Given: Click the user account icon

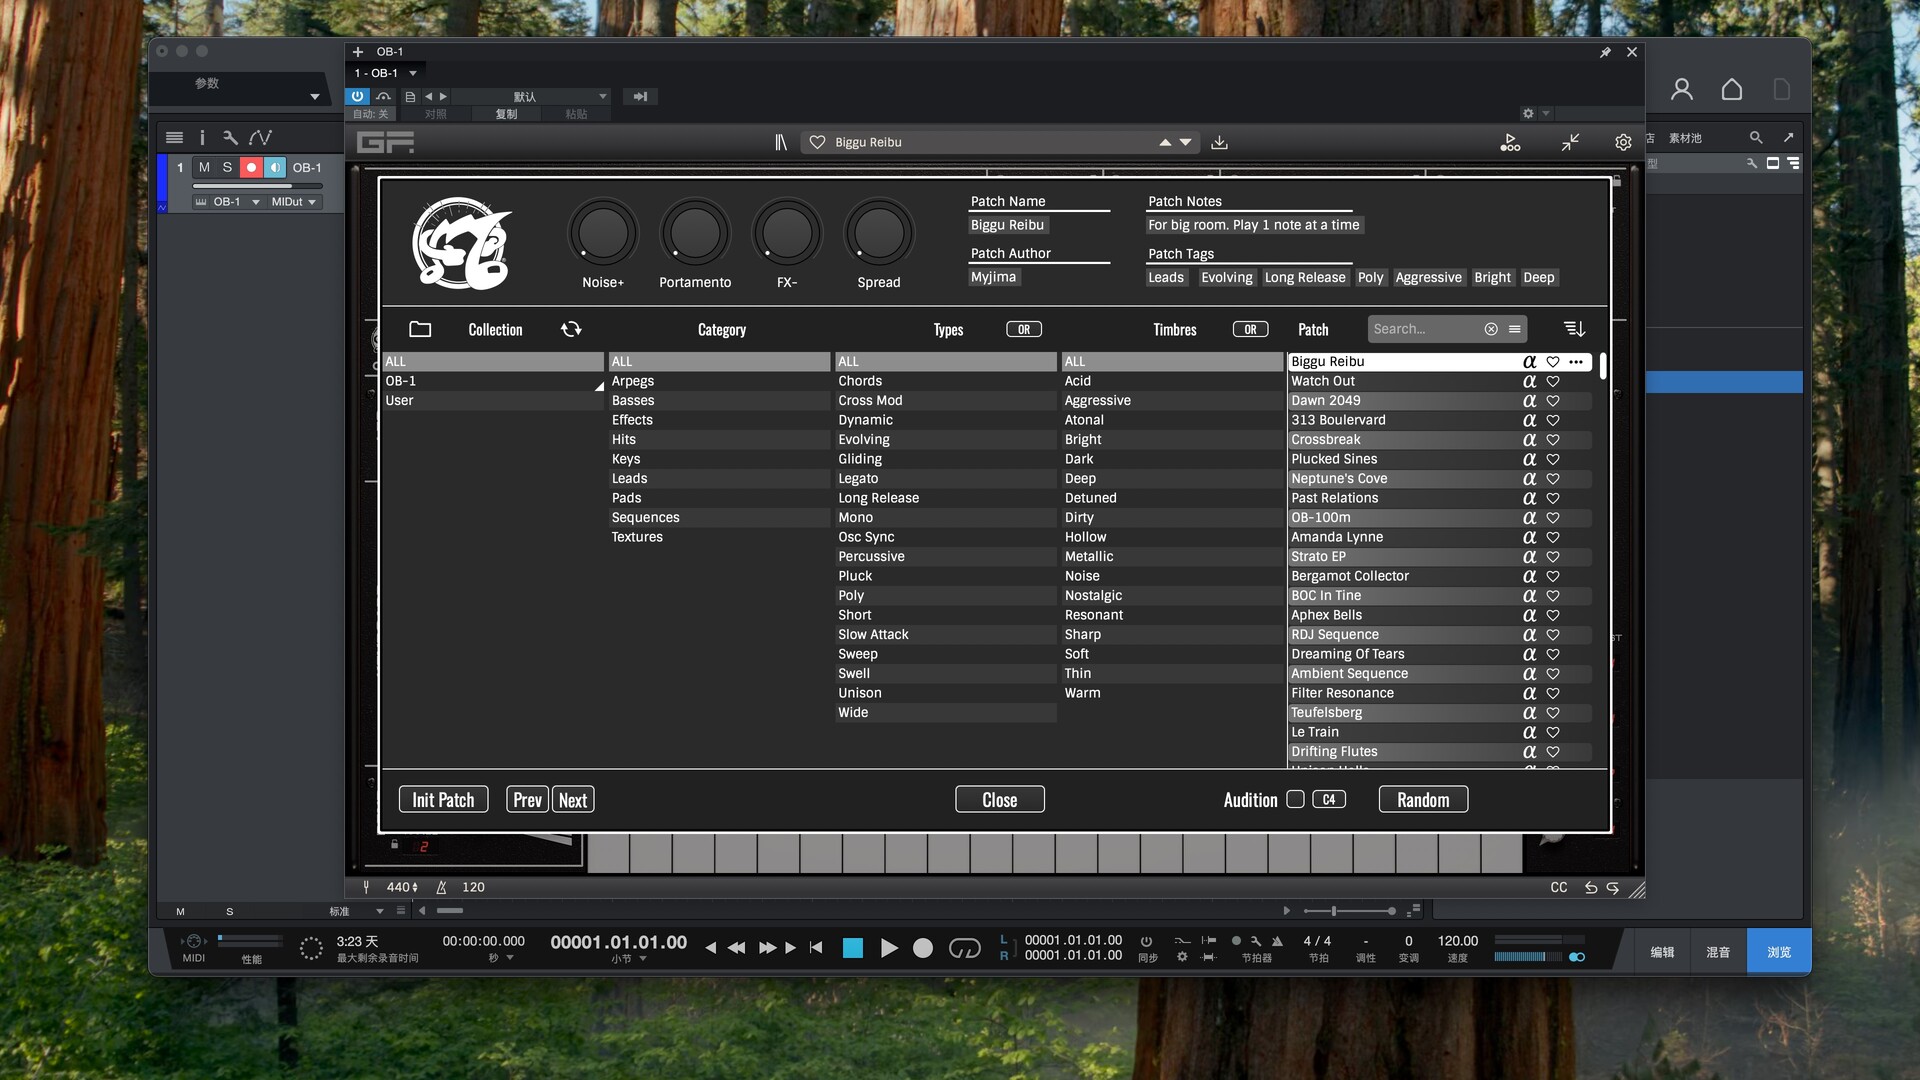Looking at the screenshot, I should click(1682, 90).
